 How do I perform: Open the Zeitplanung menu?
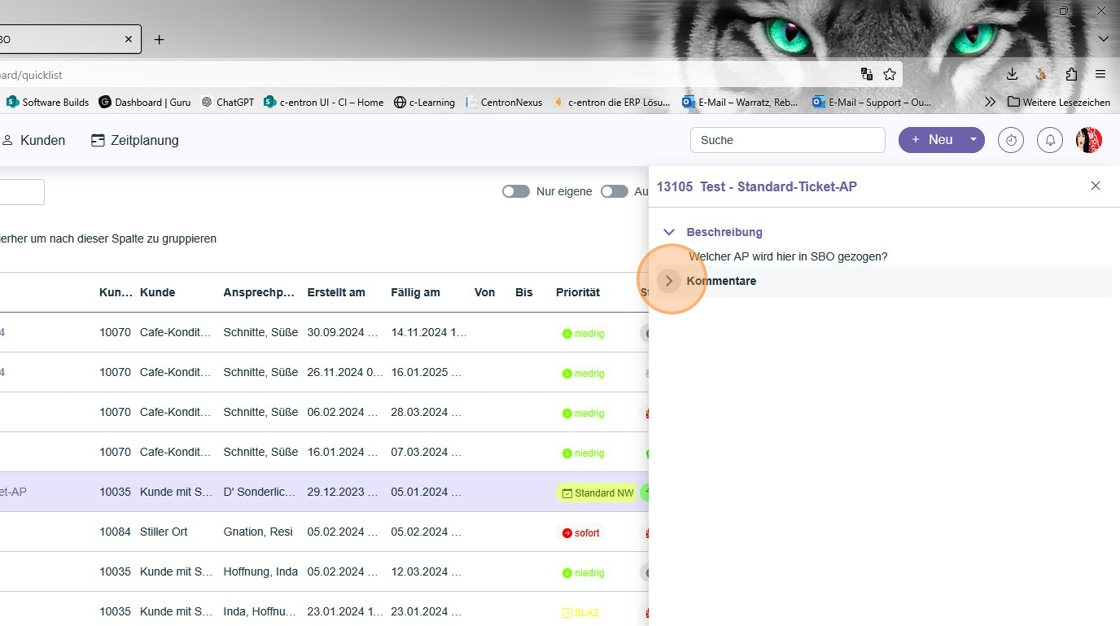pos(135,141)
